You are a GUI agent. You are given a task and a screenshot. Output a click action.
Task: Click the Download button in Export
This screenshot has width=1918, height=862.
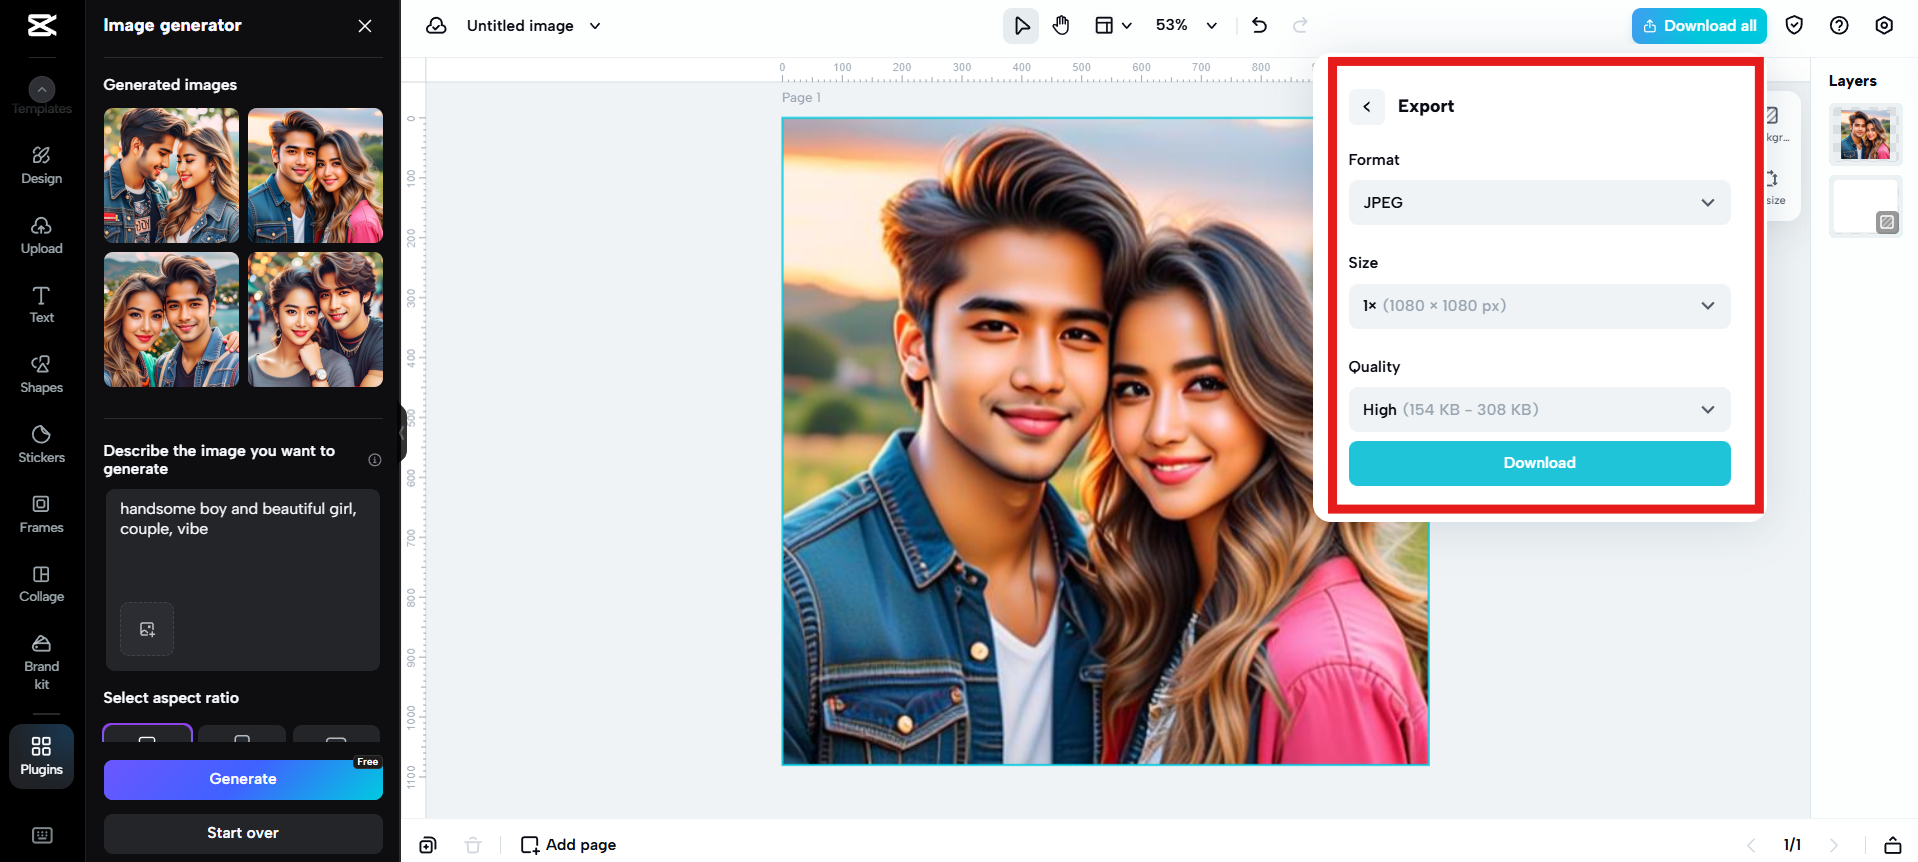pos(1539,463)
